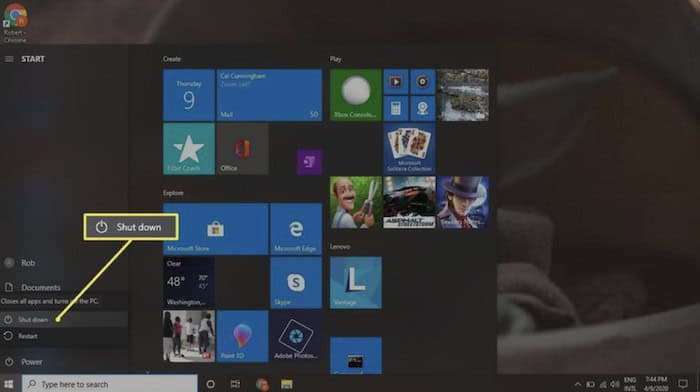Choose Restart in the power menu
Screen dimensions: 700x392
pyautogui.click(x=64, y=336)
